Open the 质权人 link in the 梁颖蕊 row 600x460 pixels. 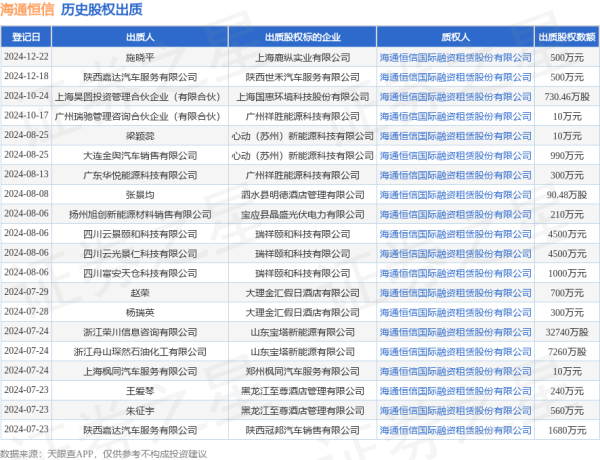click(455, 136)
